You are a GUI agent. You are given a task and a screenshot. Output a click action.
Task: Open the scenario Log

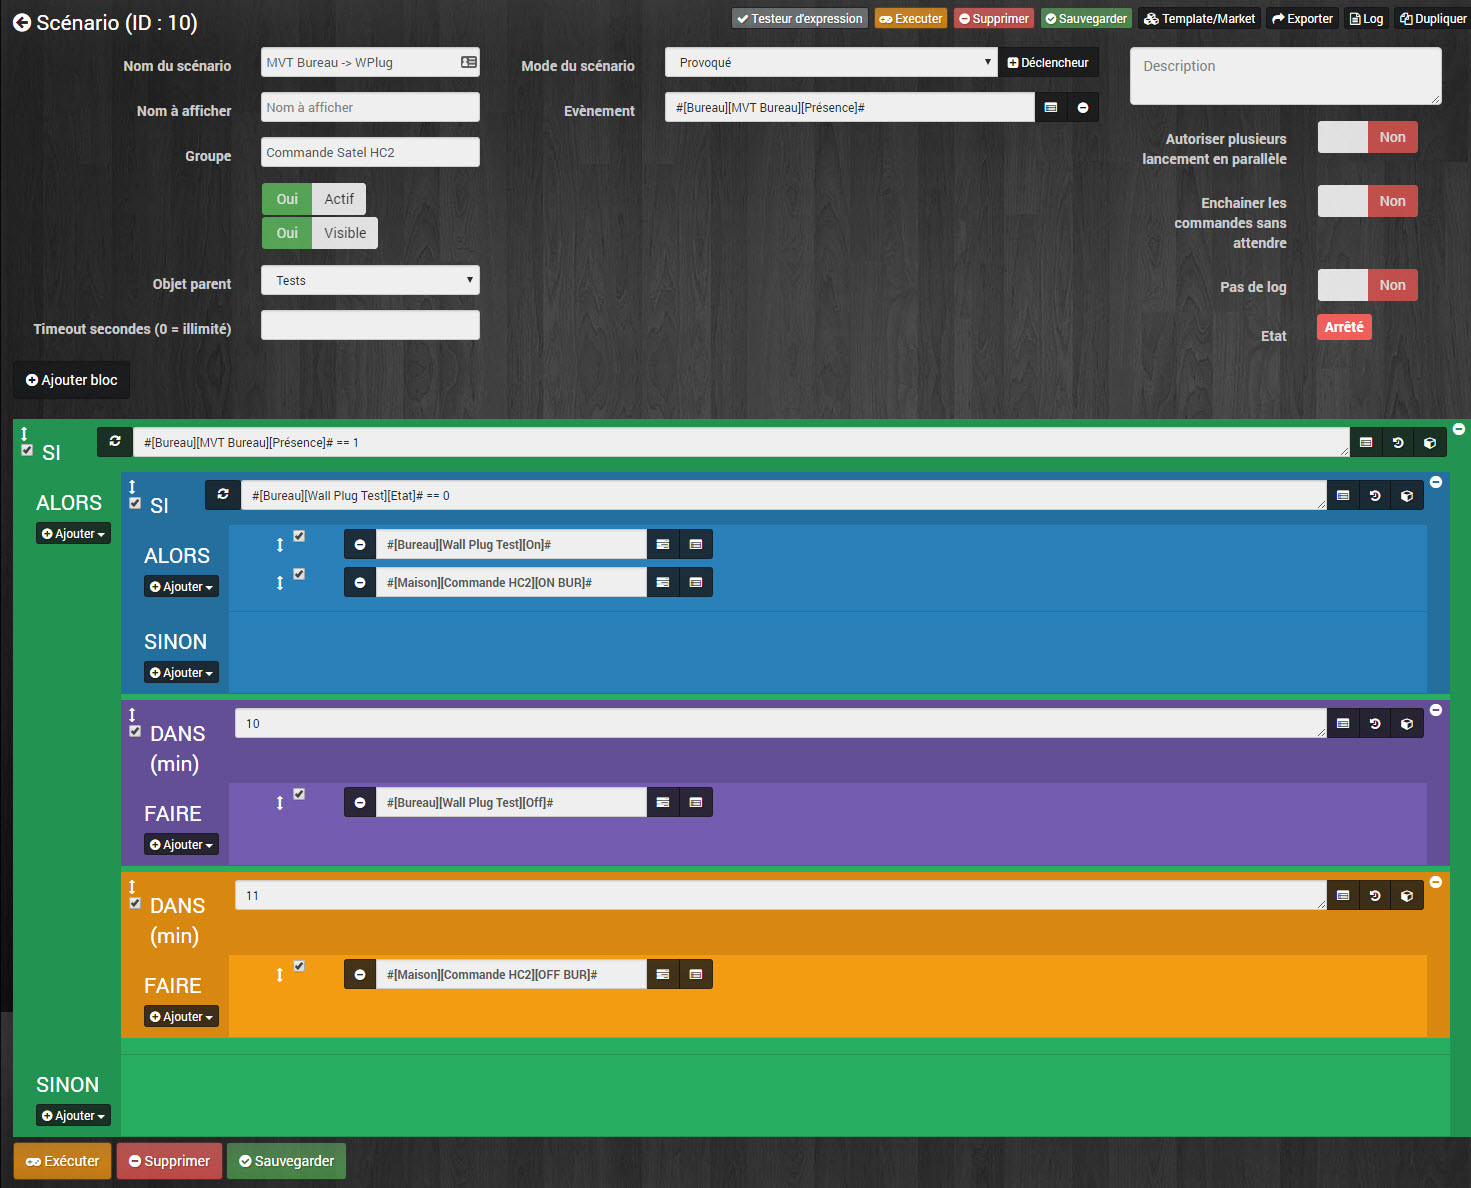[1366, 18]
